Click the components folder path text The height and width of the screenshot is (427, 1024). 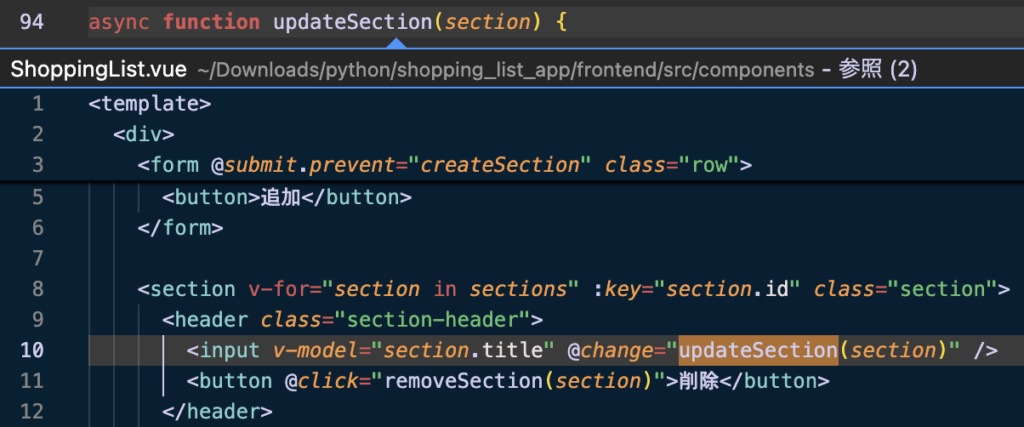(x=506, y=71)
